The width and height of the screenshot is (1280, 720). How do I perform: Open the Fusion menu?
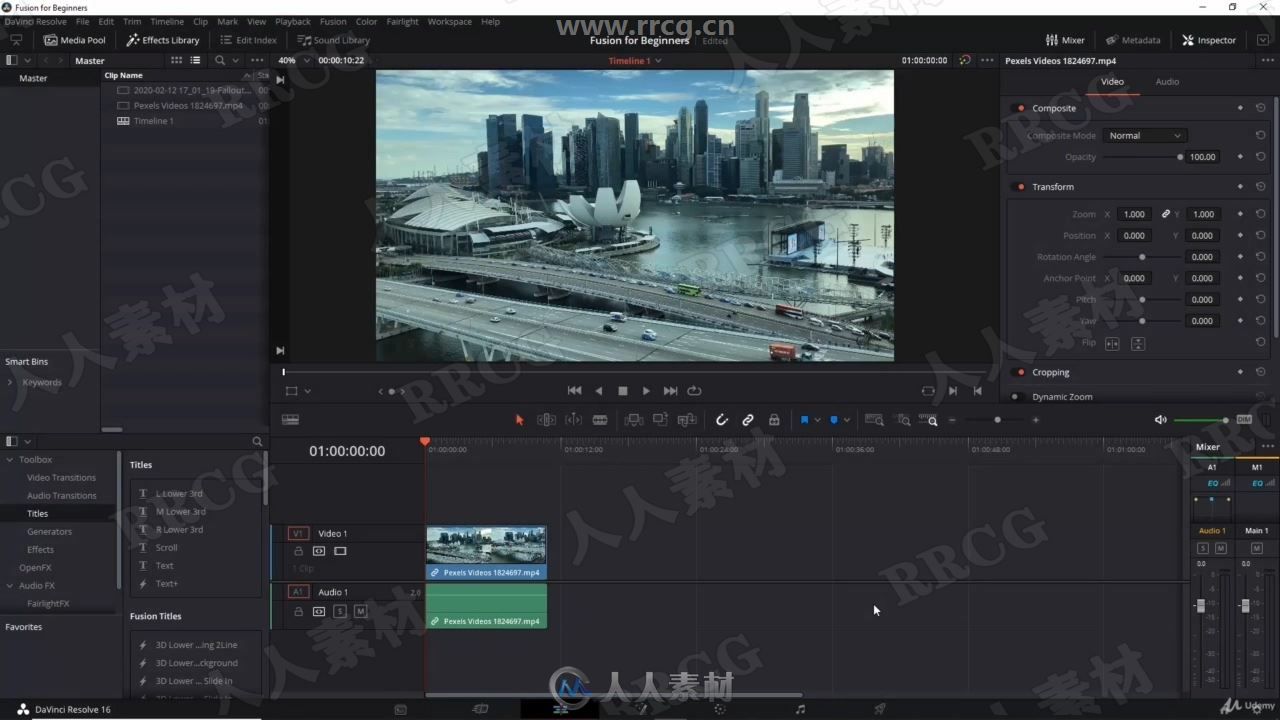pyautogui.click(x=333, y=21)
